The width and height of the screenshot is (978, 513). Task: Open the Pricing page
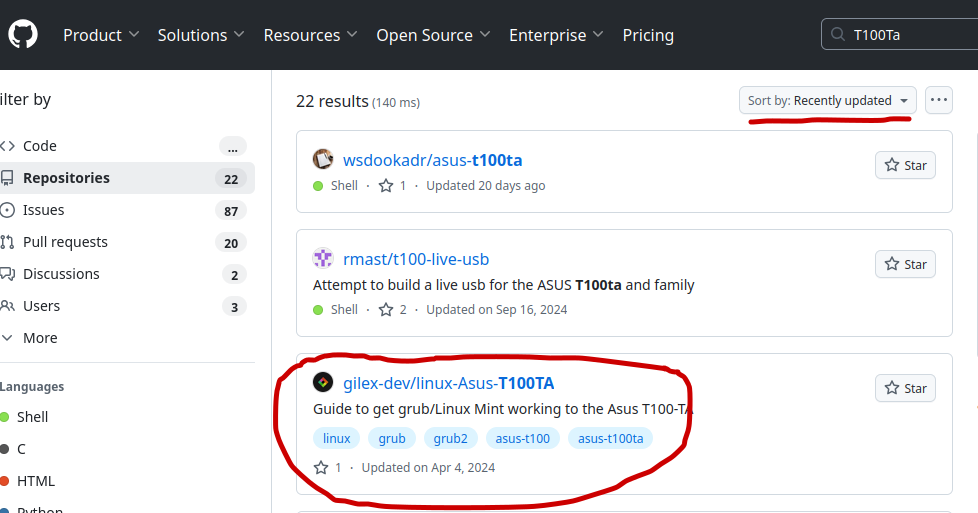(x=648, y=35)
